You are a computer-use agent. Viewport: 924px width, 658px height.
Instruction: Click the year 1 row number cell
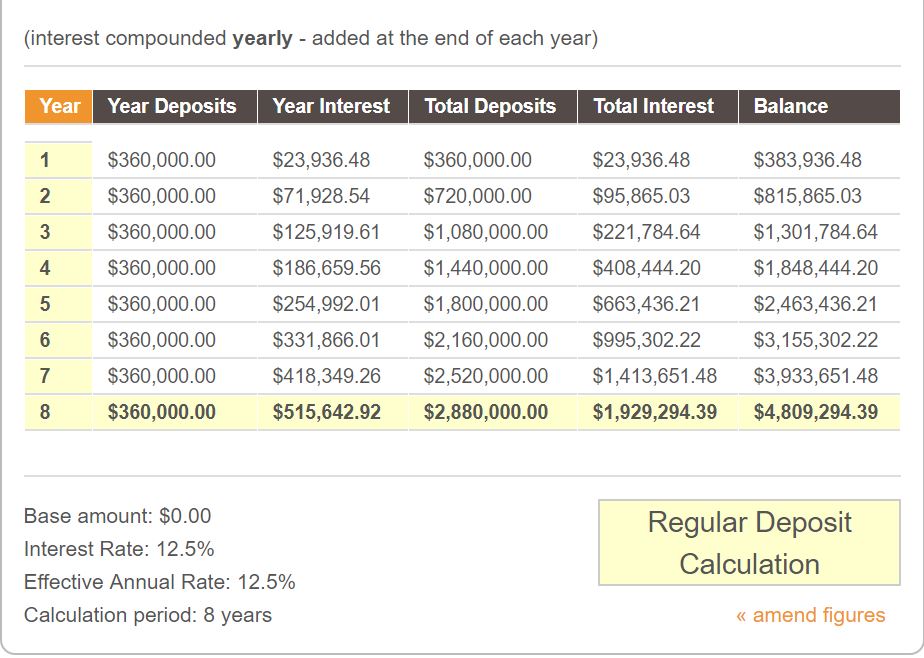click(45, 160)
